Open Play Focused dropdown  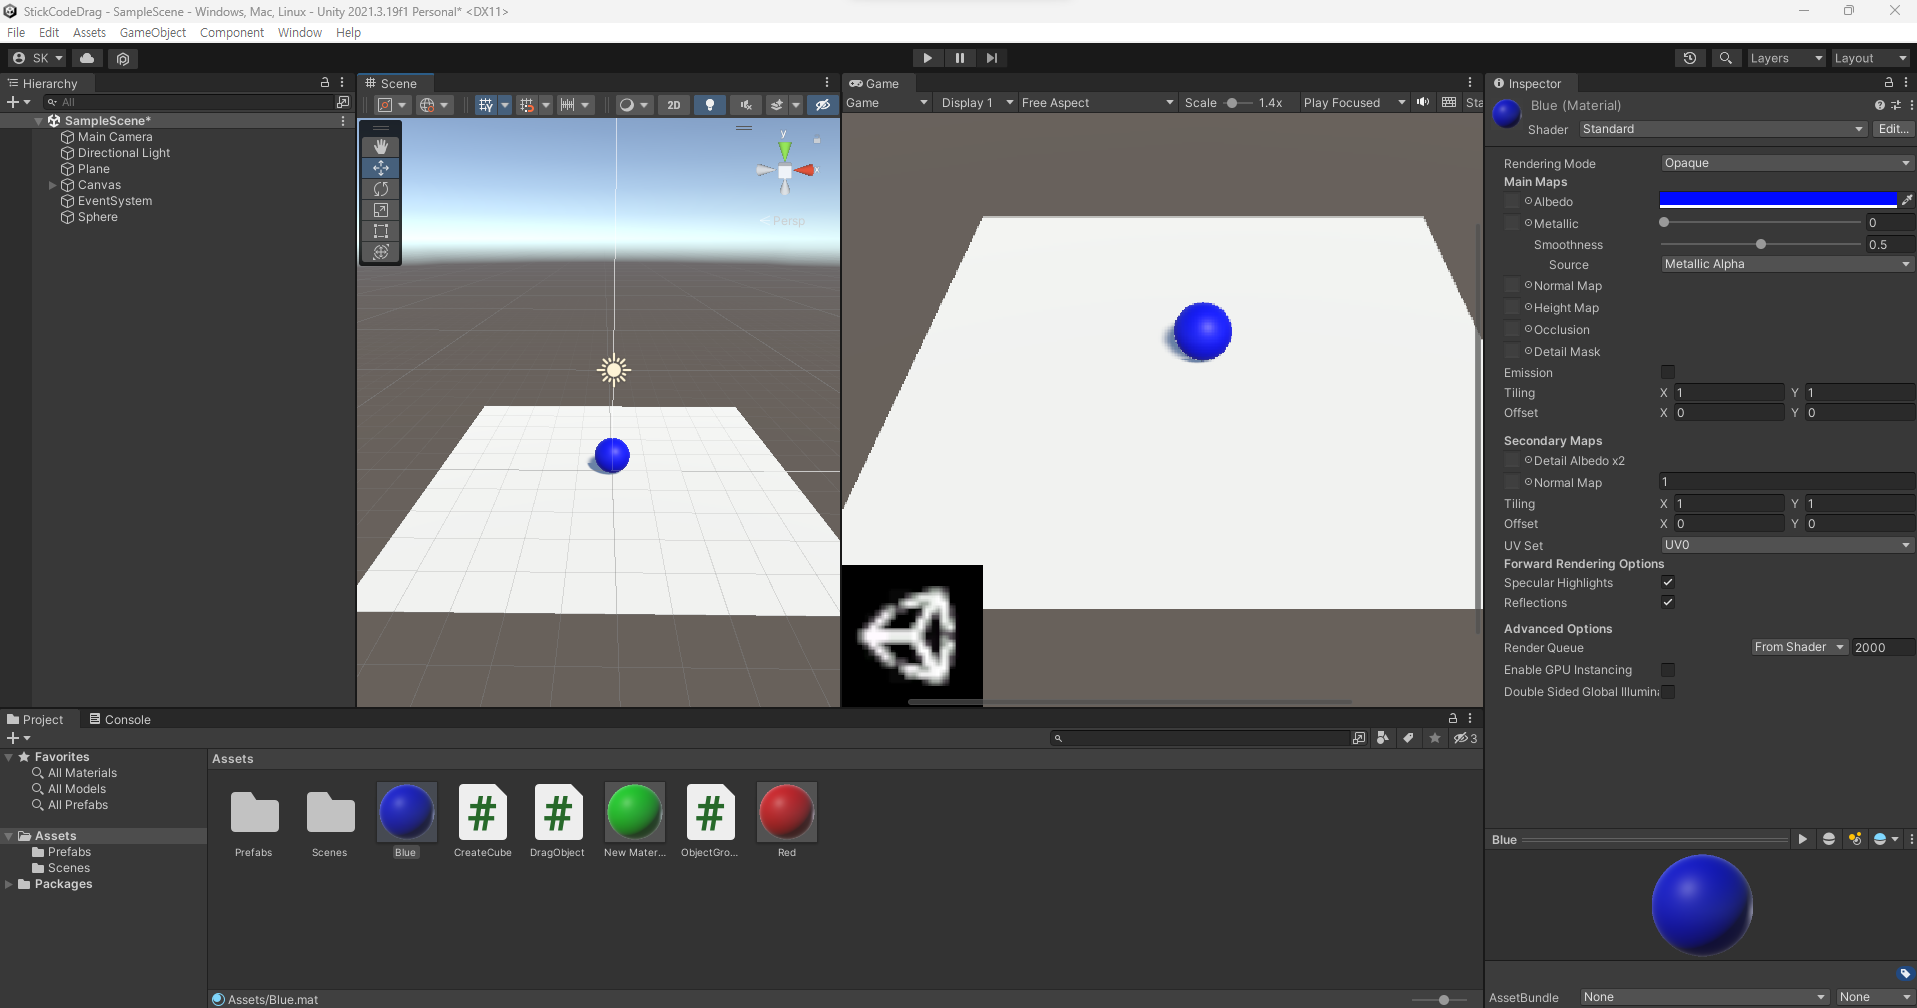click(1354, 102)
